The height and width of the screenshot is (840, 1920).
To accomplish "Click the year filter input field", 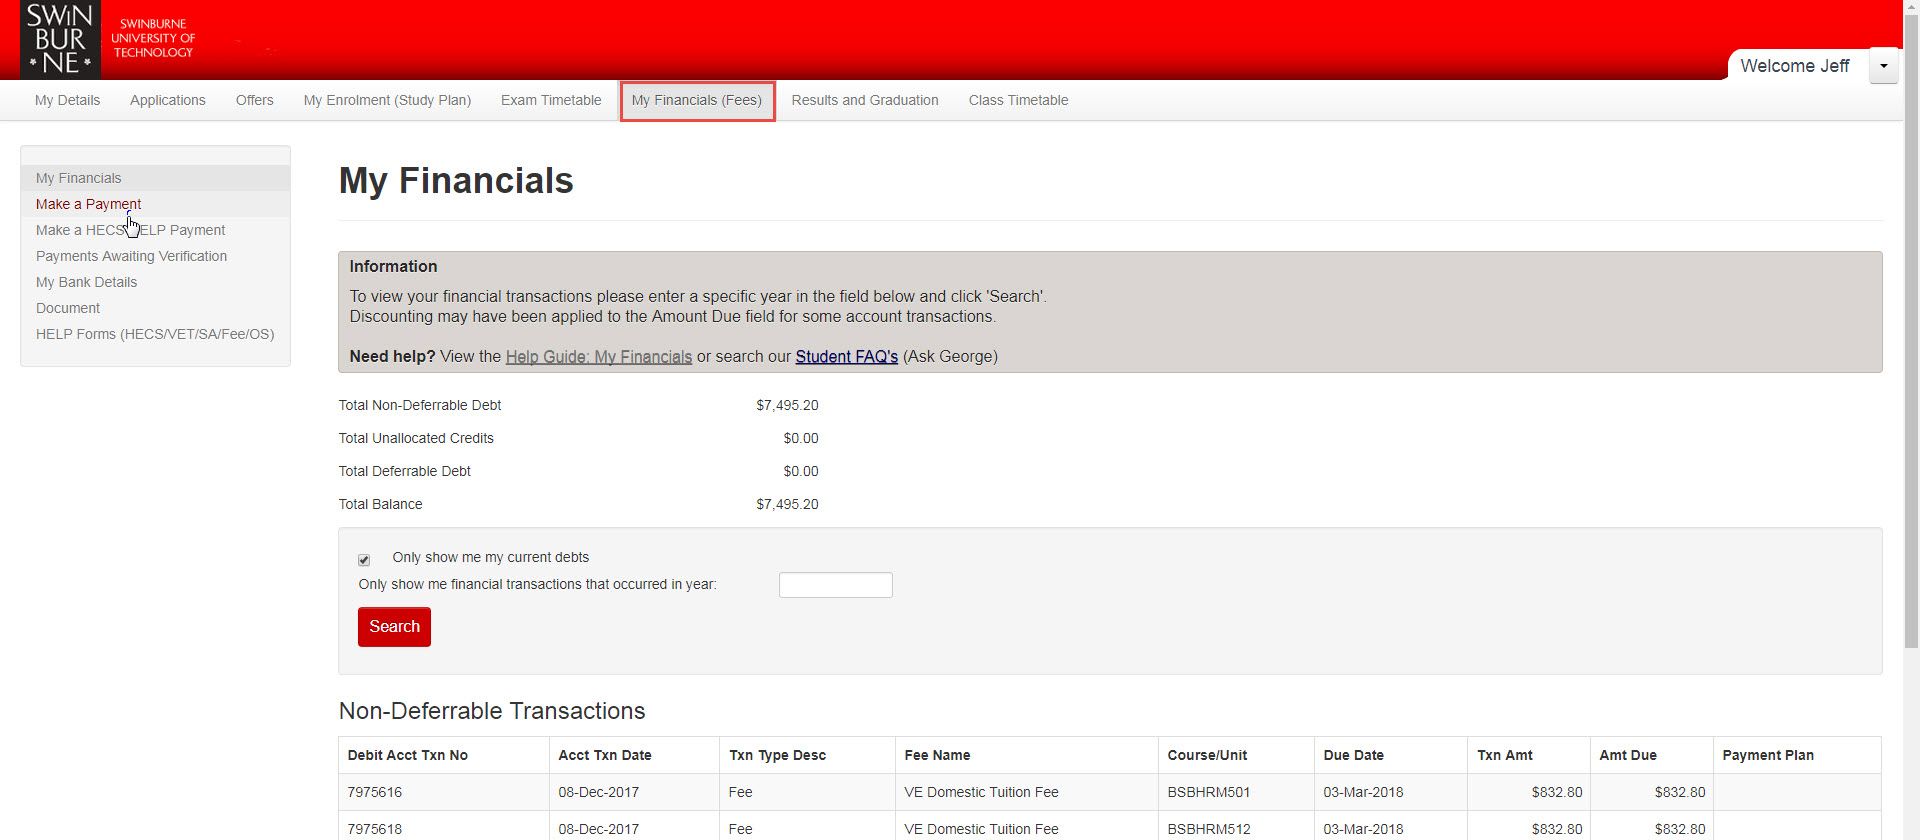I will [835, 585].
